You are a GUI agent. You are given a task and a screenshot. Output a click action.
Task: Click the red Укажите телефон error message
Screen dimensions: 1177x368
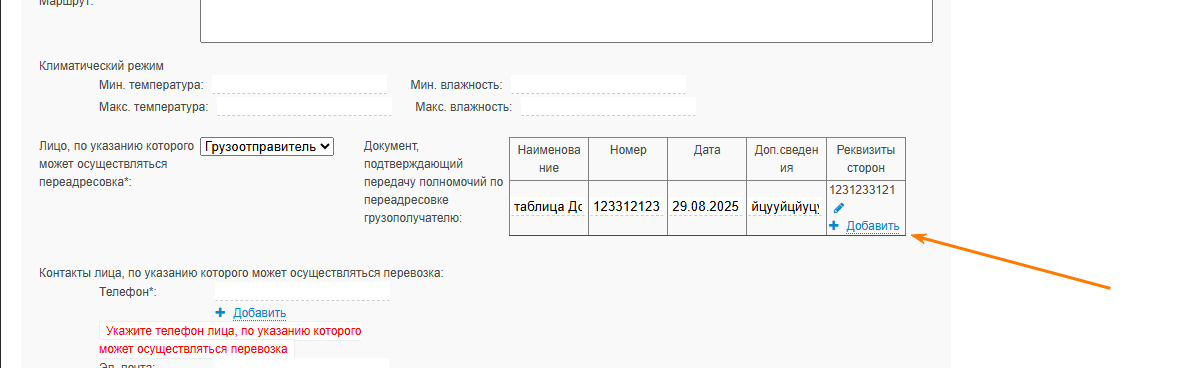click(231, 340)
